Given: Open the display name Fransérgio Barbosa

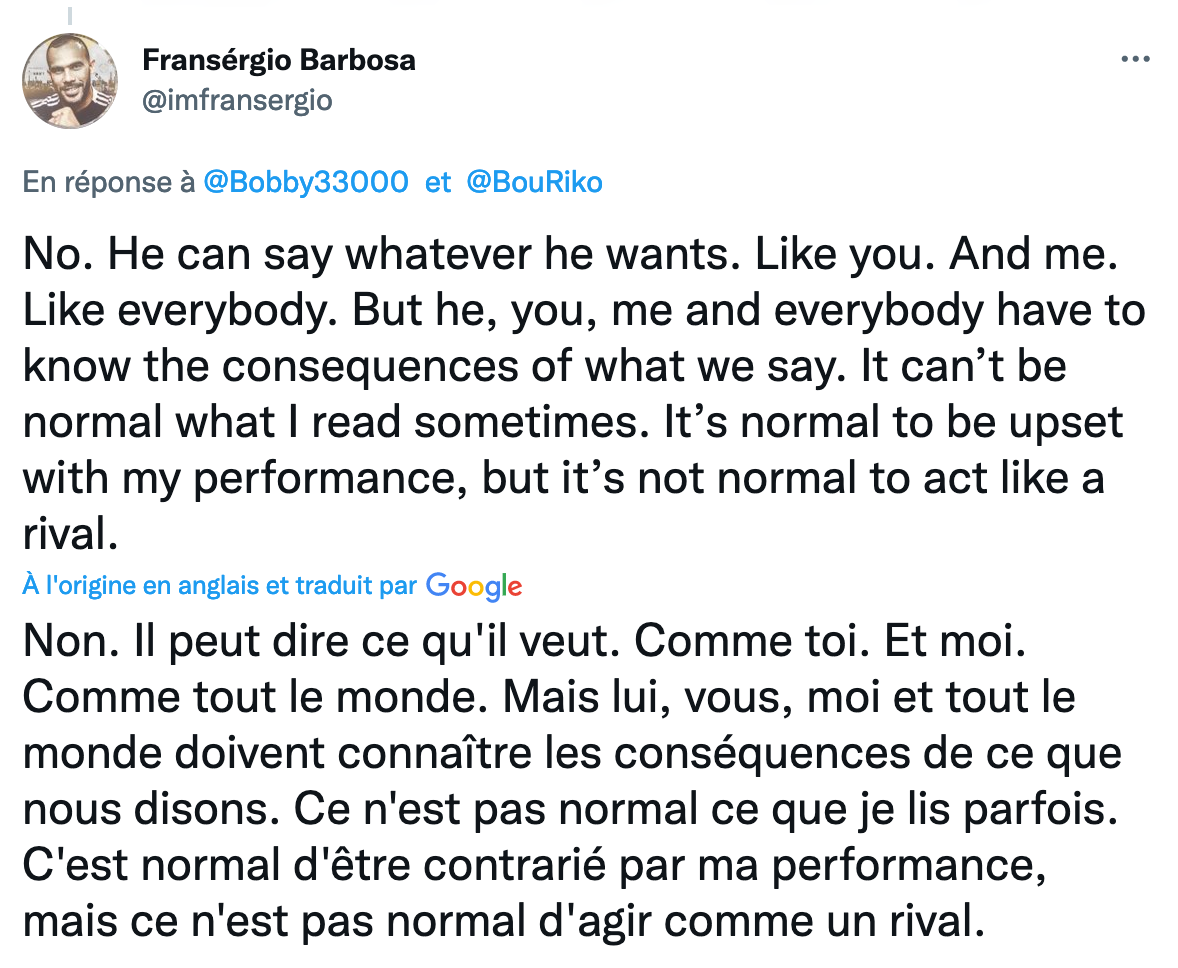Looking at the screenshot, I should (x=279, y=59).
